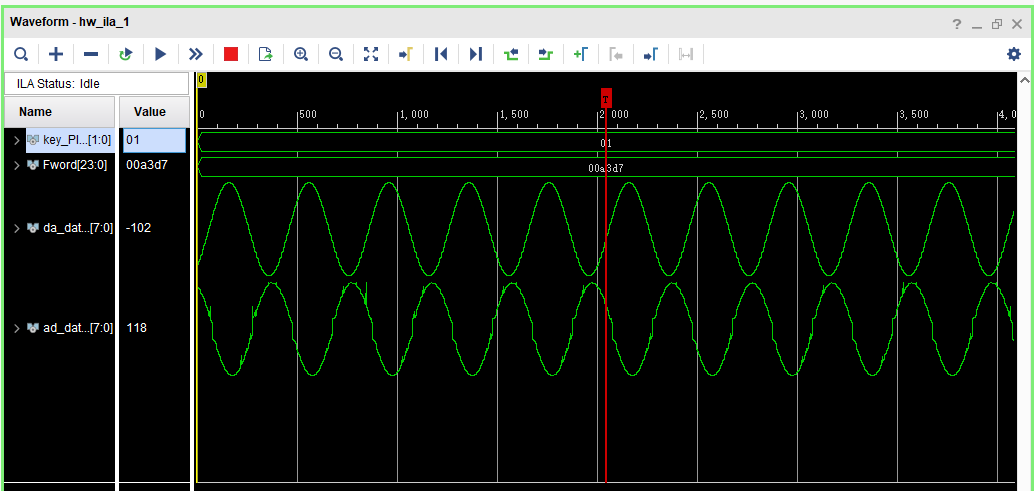This screenshot has height=491, width=1034.
Task: Close the Waveform hw_ila_1 panel
Action: [1017, 24]
